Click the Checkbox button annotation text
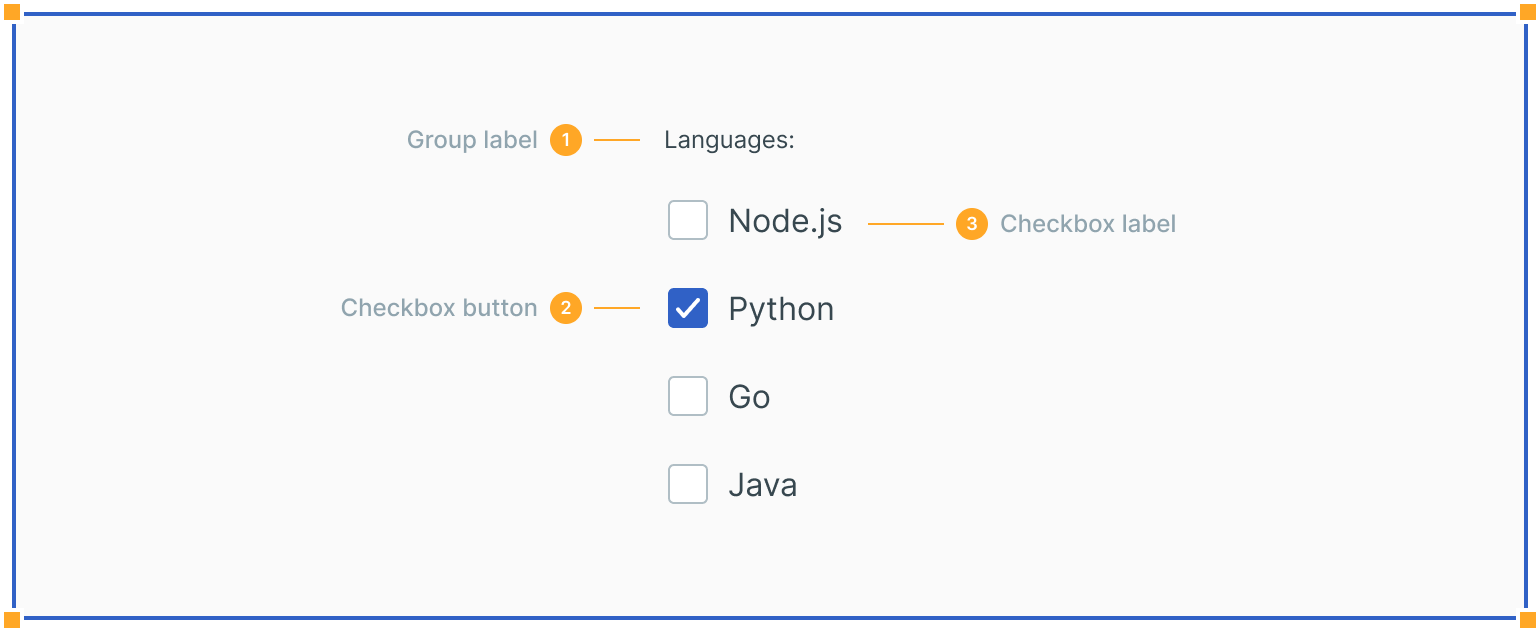This screenshot has width=1540, height=632. (x=439, y=308)
